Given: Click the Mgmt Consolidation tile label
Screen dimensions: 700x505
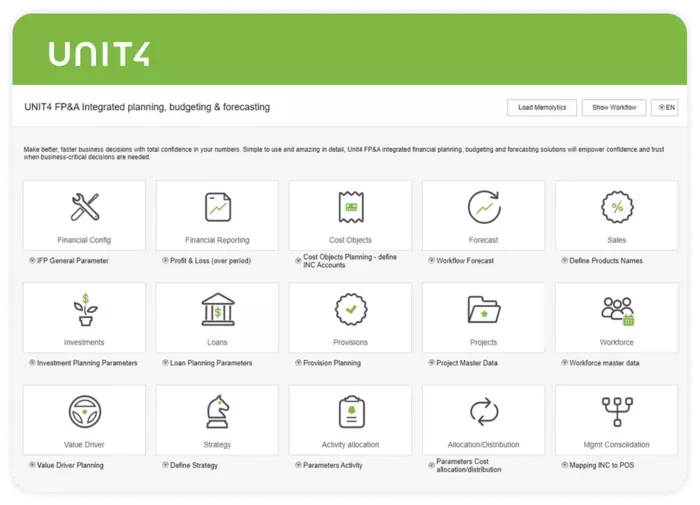Looking at the screenshot, I should [x=617, y=445].
